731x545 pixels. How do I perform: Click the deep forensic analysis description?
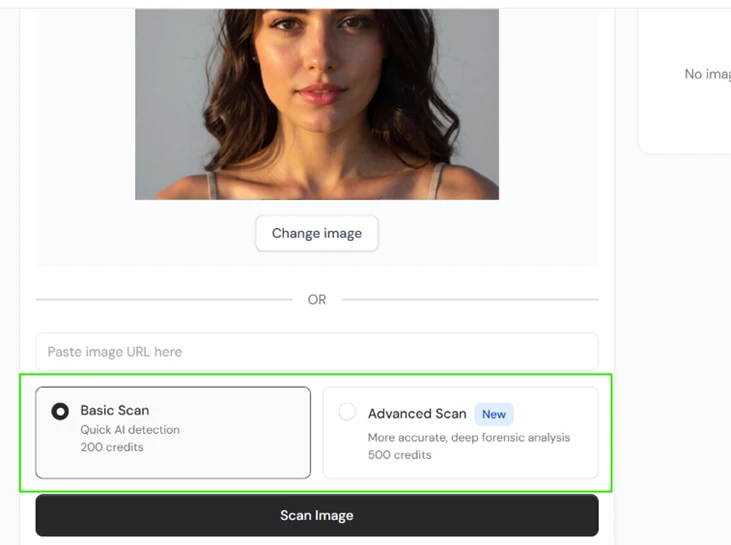tap(469, 437)
